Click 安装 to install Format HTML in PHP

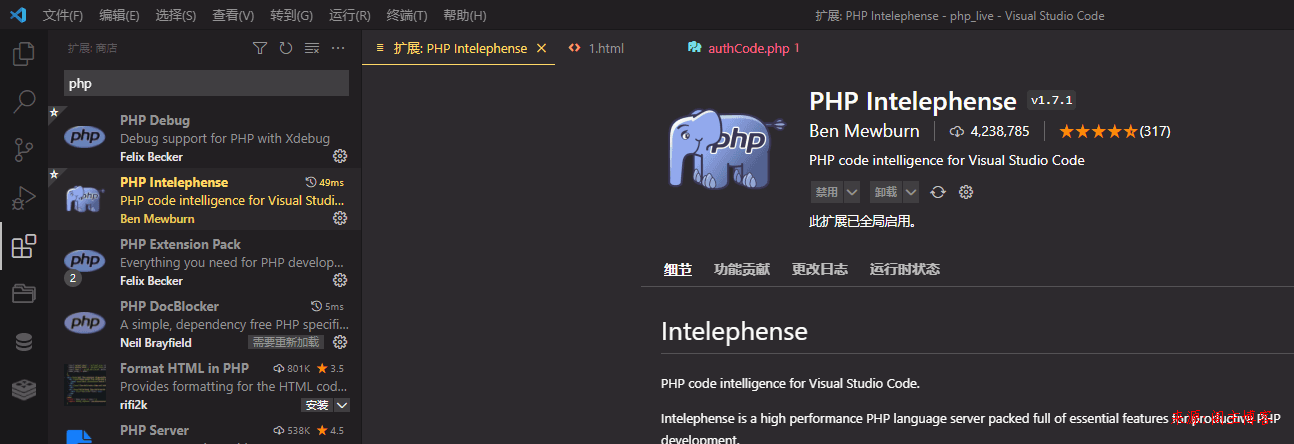point(317,405)
